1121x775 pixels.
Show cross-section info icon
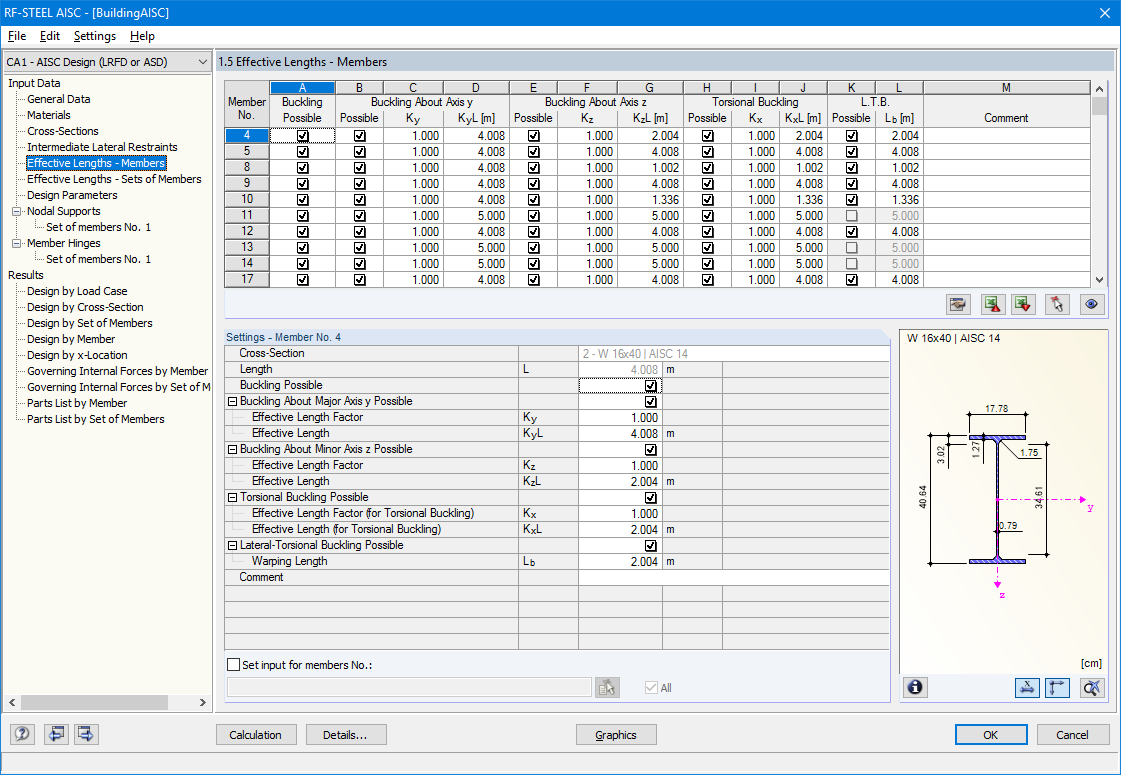915,688
